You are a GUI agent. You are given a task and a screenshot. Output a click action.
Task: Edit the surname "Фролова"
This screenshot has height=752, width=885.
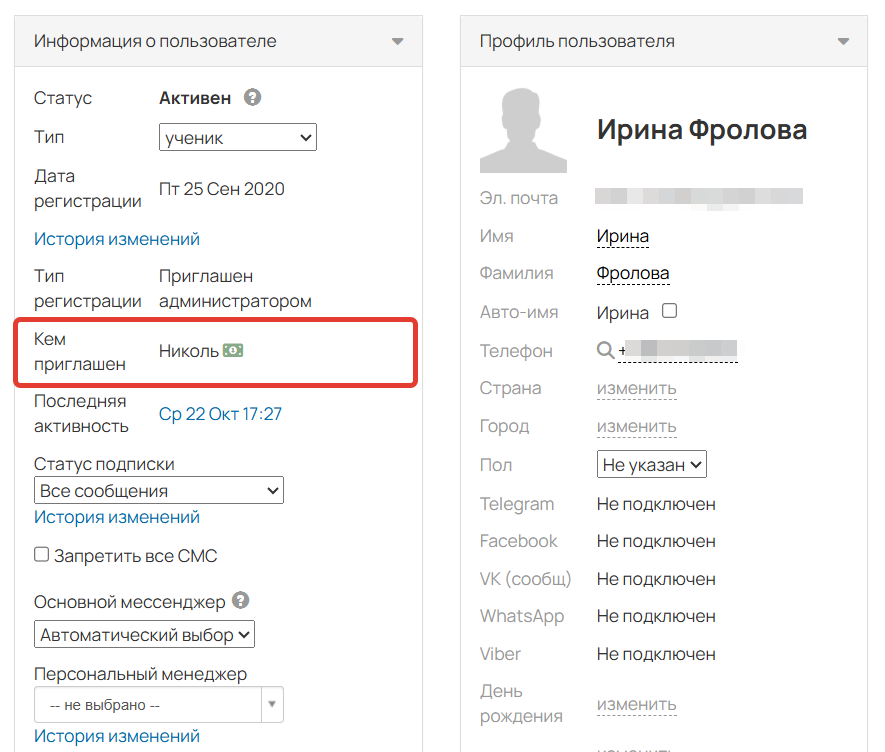coord(633,273)
